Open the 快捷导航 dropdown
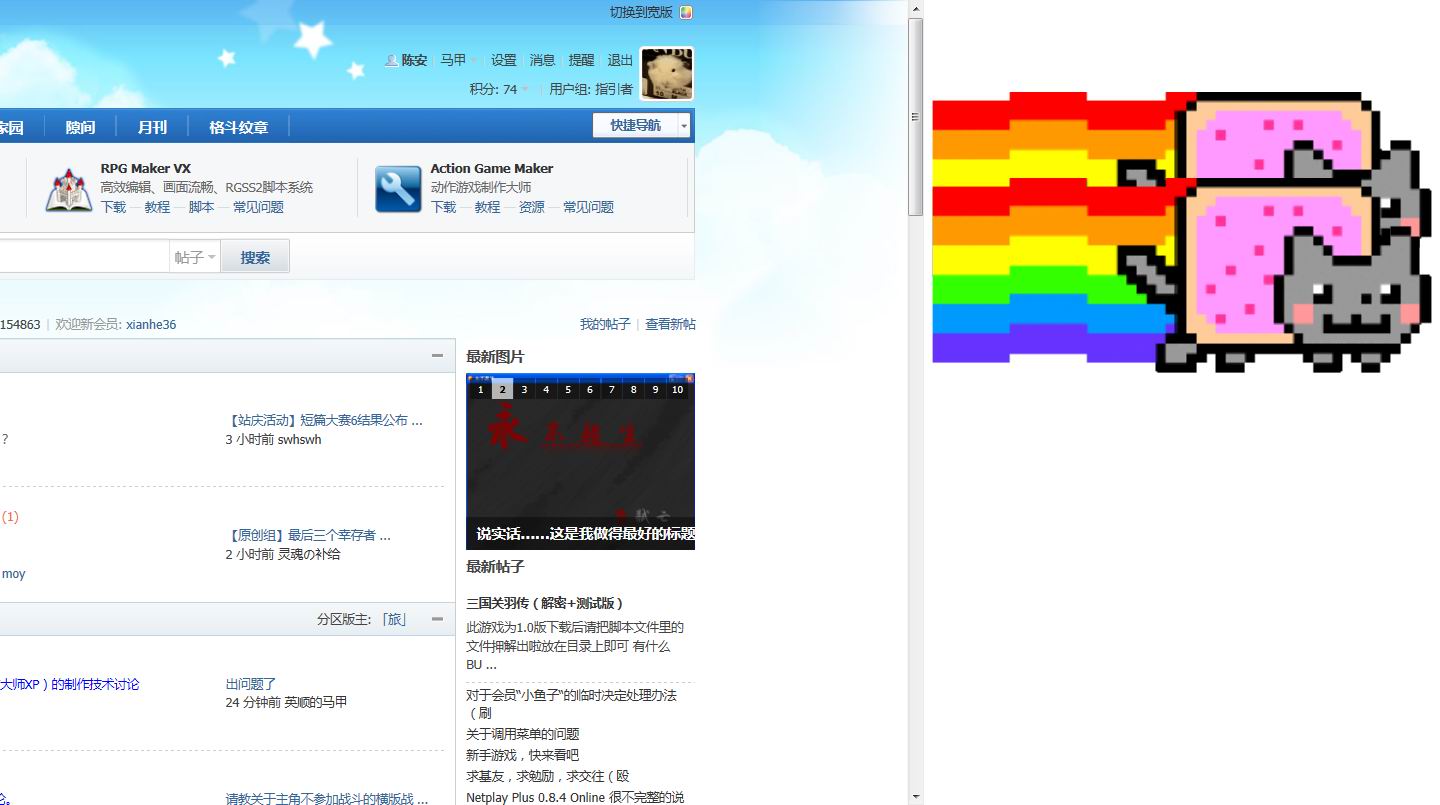Viewport: 1440px width, 805px height. [x=642, y=125]
